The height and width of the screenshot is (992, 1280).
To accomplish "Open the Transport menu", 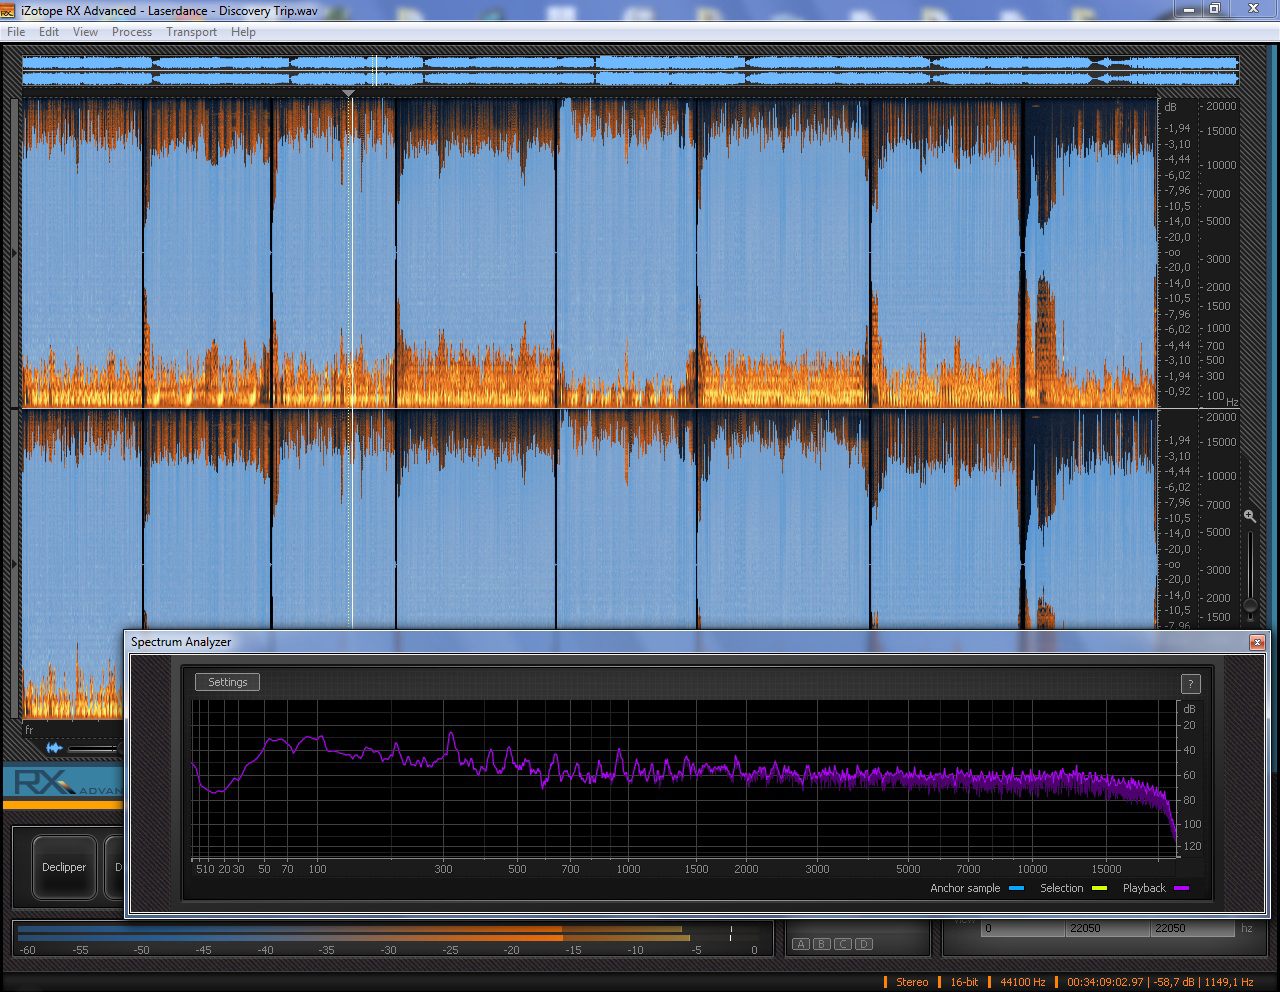I will [x=191, y=32].
